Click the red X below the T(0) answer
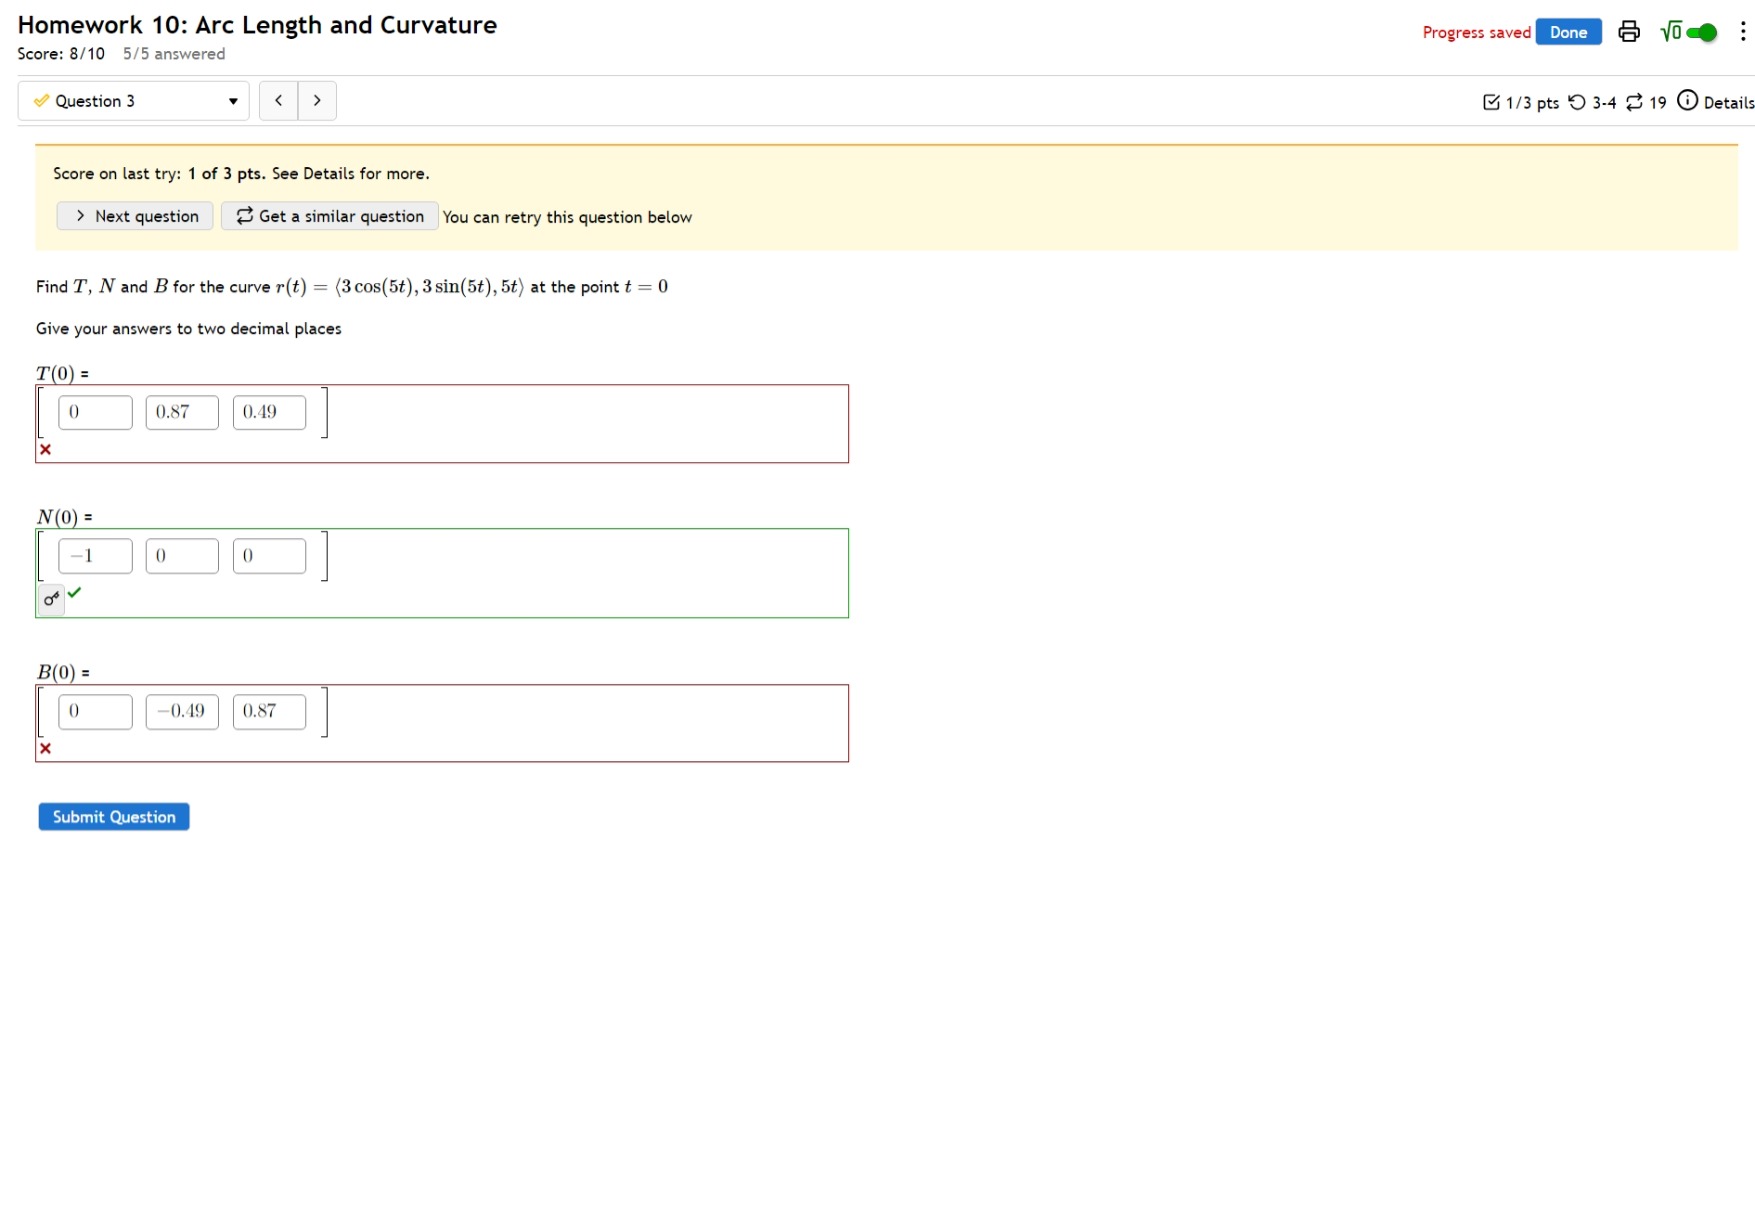 pyautogui.click(x=45, y=449)
